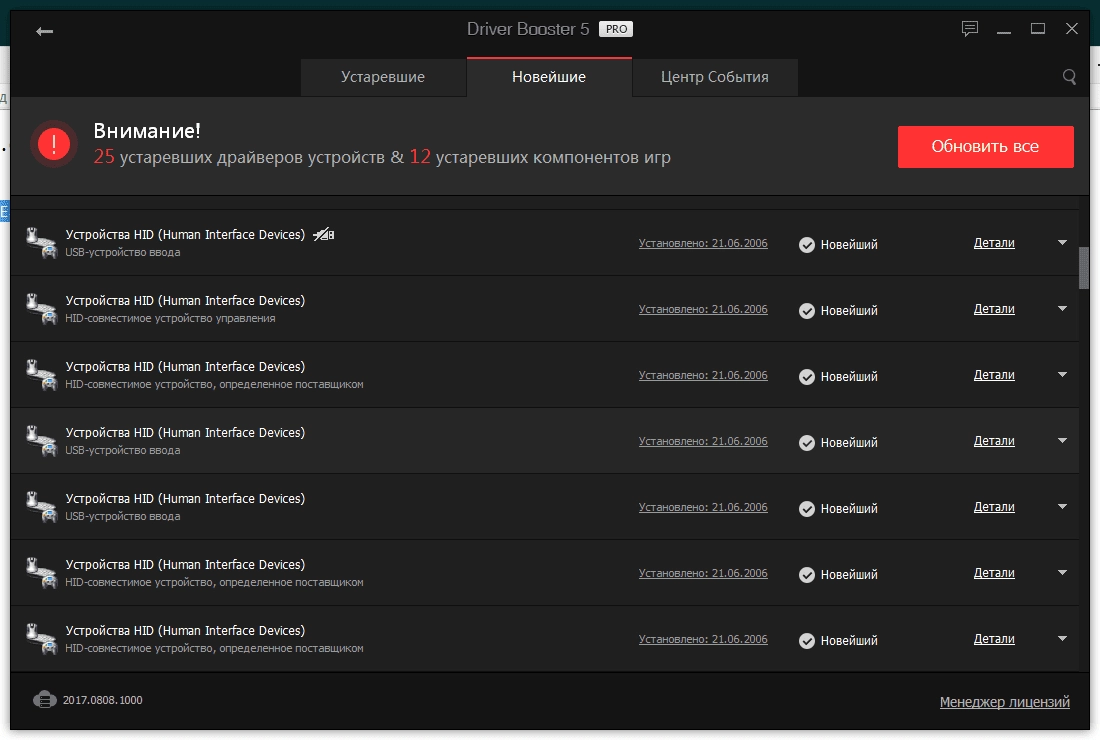The image size is (1100, 740).
Task: Open 'Детали' for the unplugged-icon row
Action: [994, 243]
